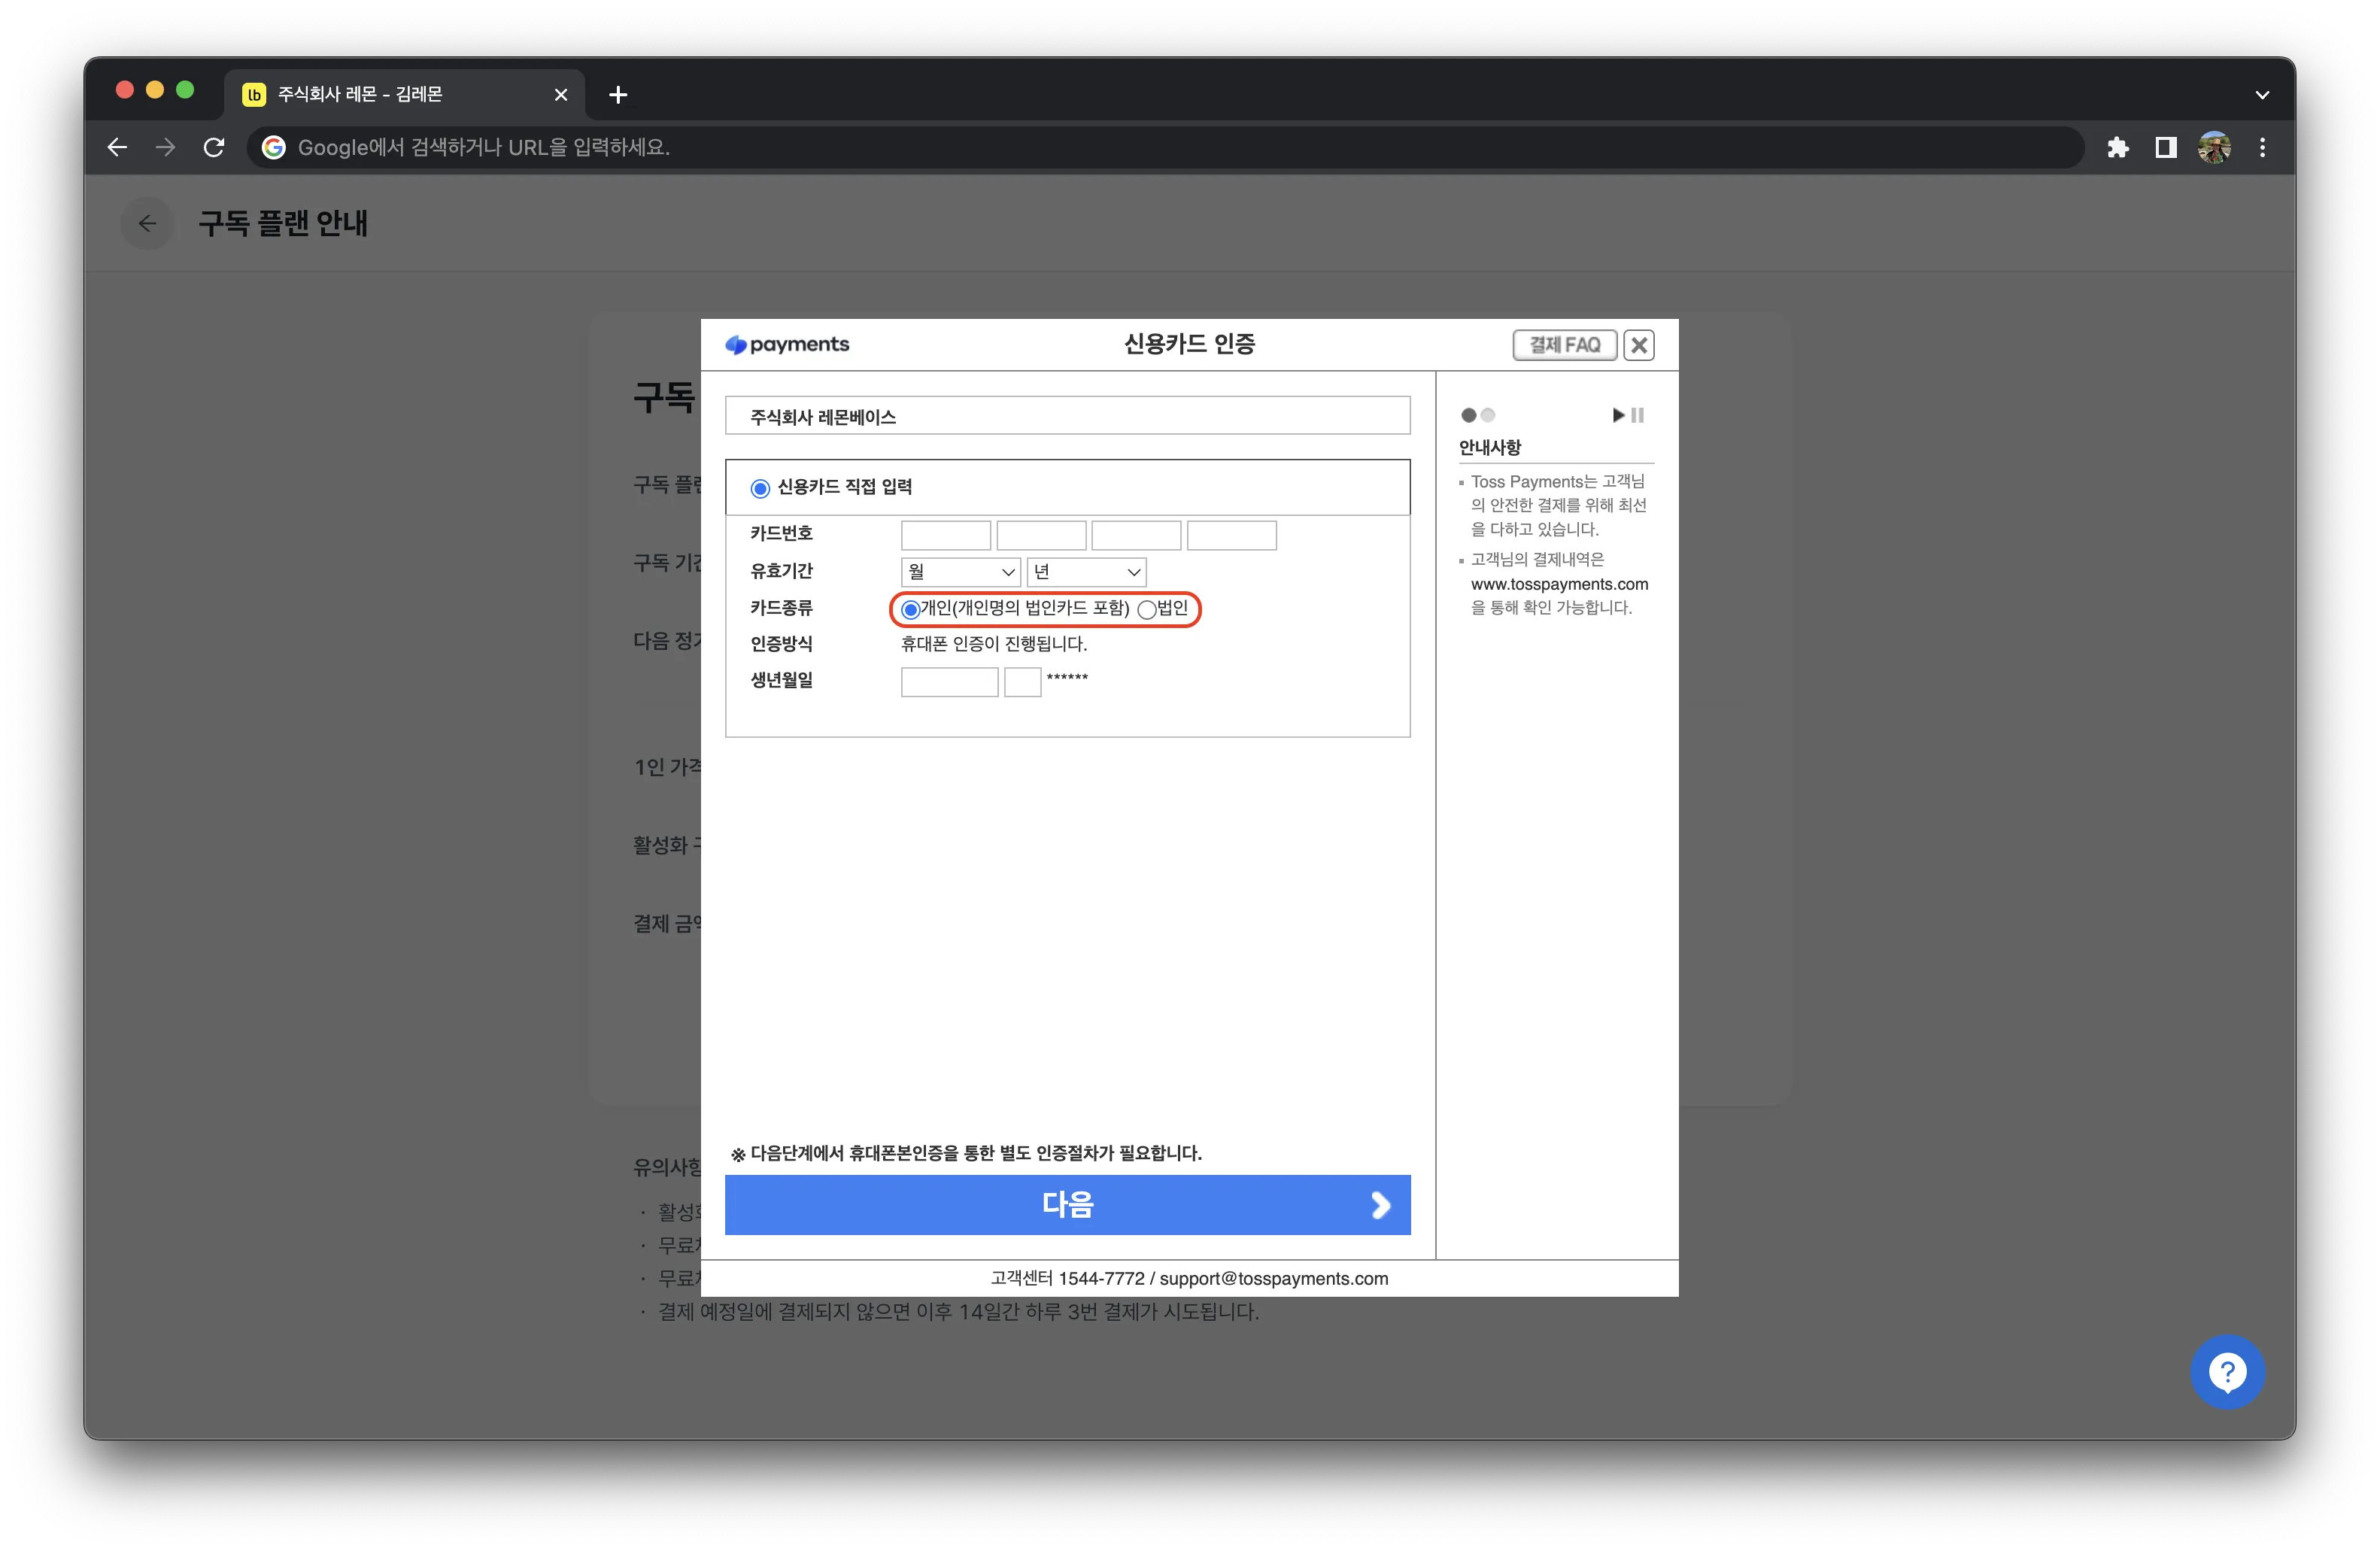Select the first notice slide dot
The image size is (2380, 1551).
[1468, 415]
